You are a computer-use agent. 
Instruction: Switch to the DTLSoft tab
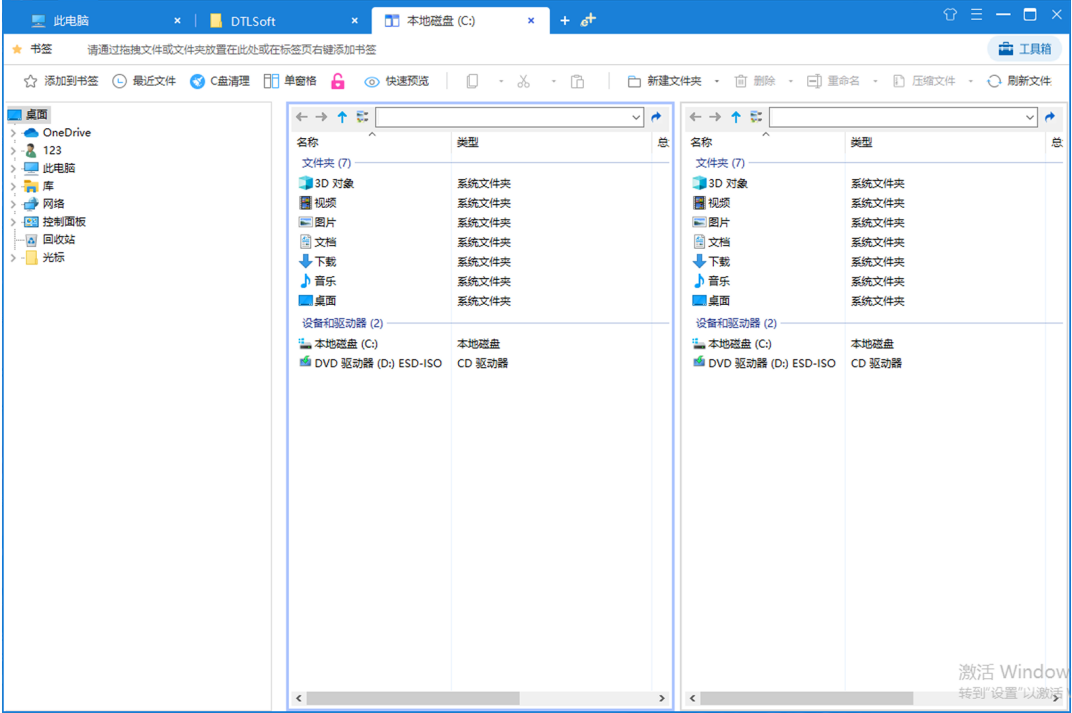[255, 20]
